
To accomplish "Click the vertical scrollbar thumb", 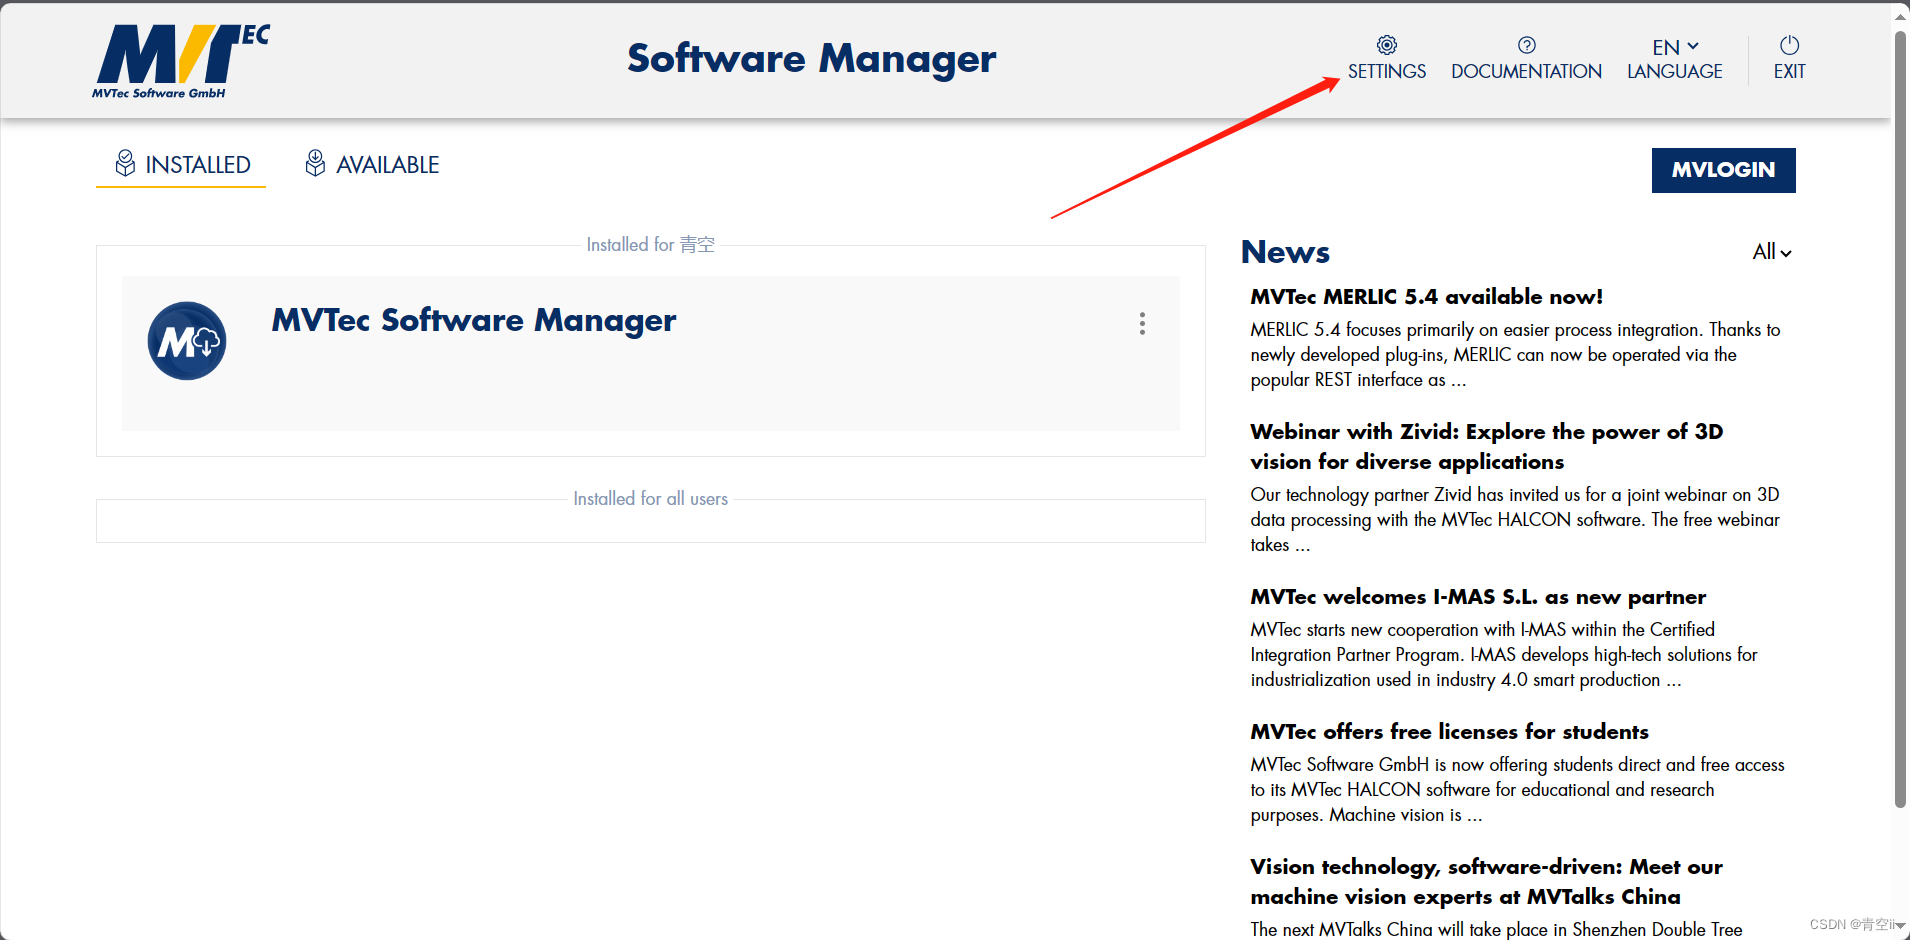I will coord(1900,420).
